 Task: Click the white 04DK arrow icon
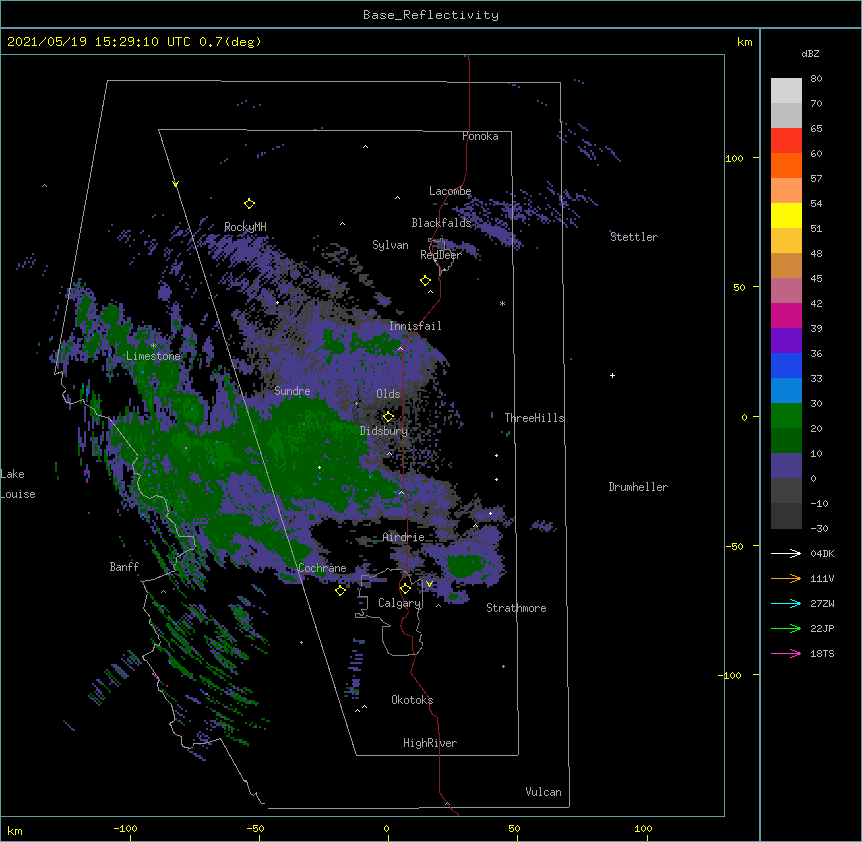[x=786, y=553]
